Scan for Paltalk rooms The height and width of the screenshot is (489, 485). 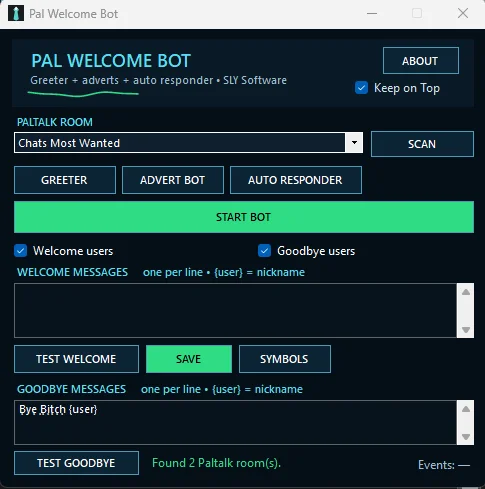pyautogui.click(x=422, y=144)
